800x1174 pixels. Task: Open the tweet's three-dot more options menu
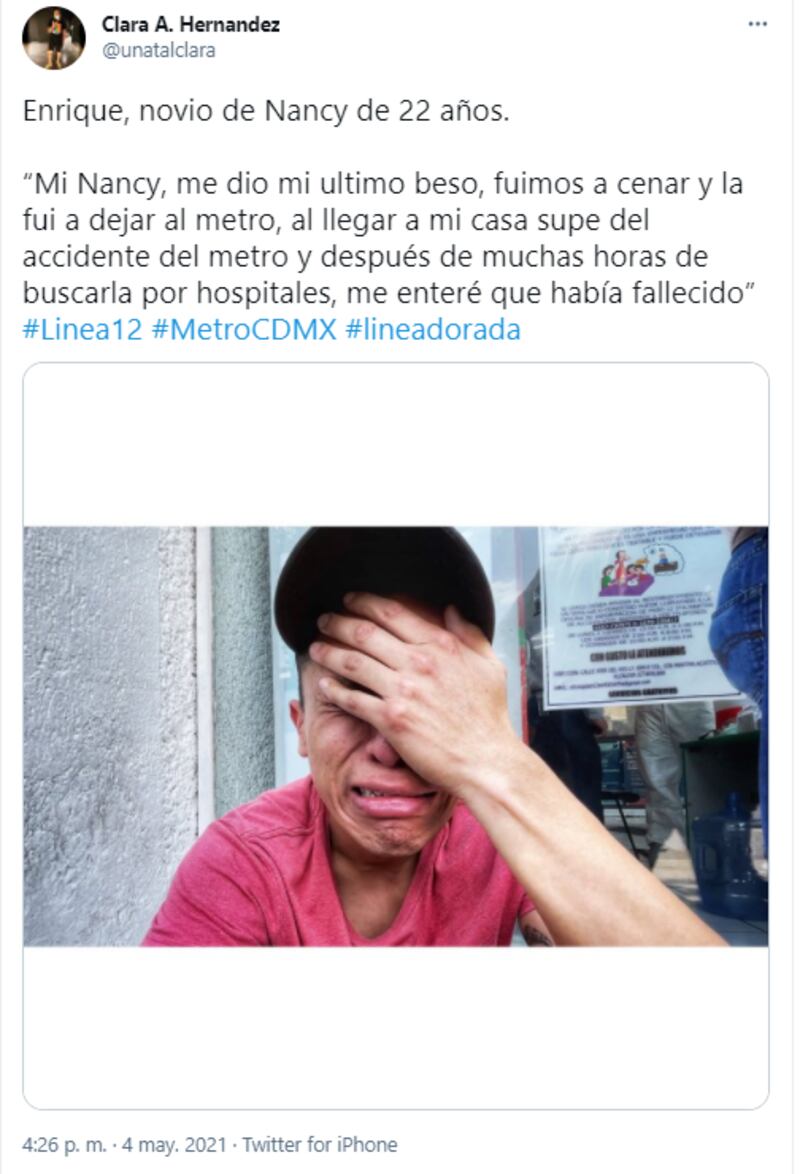(757, 25)
